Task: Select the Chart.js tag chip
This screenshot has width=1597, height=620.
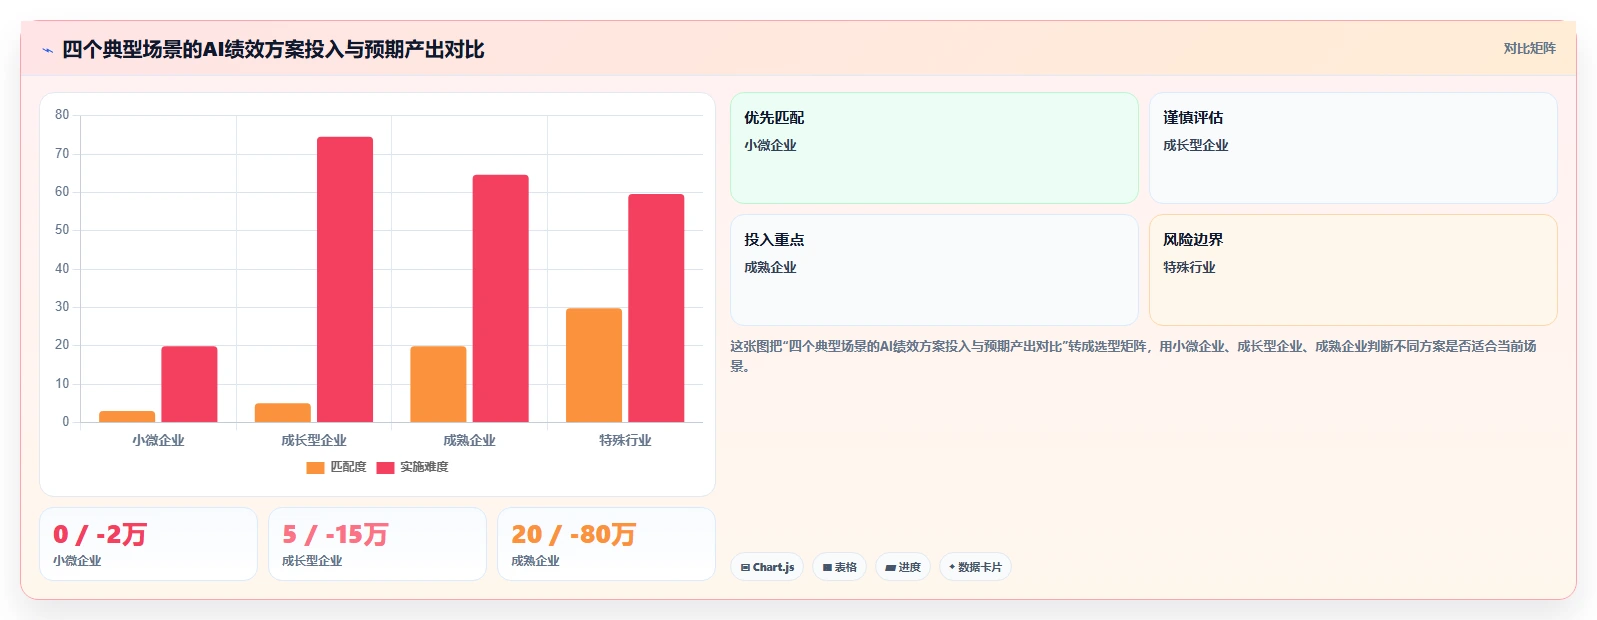Action: [x=767, y=567]
